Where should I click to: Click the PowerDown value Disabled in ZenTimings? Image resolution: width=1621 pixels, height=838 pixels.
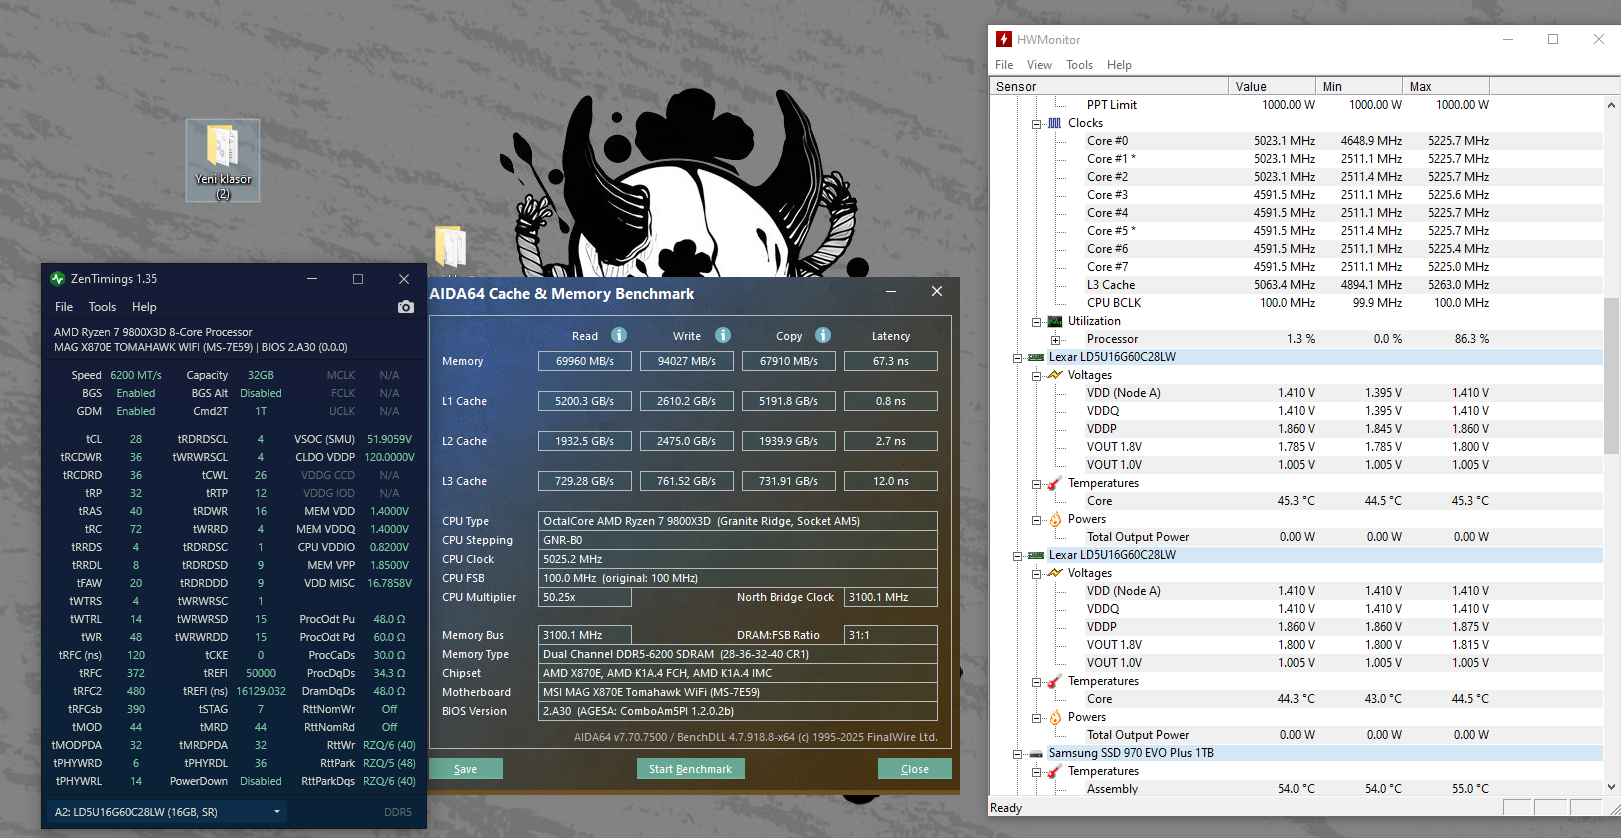261,781
